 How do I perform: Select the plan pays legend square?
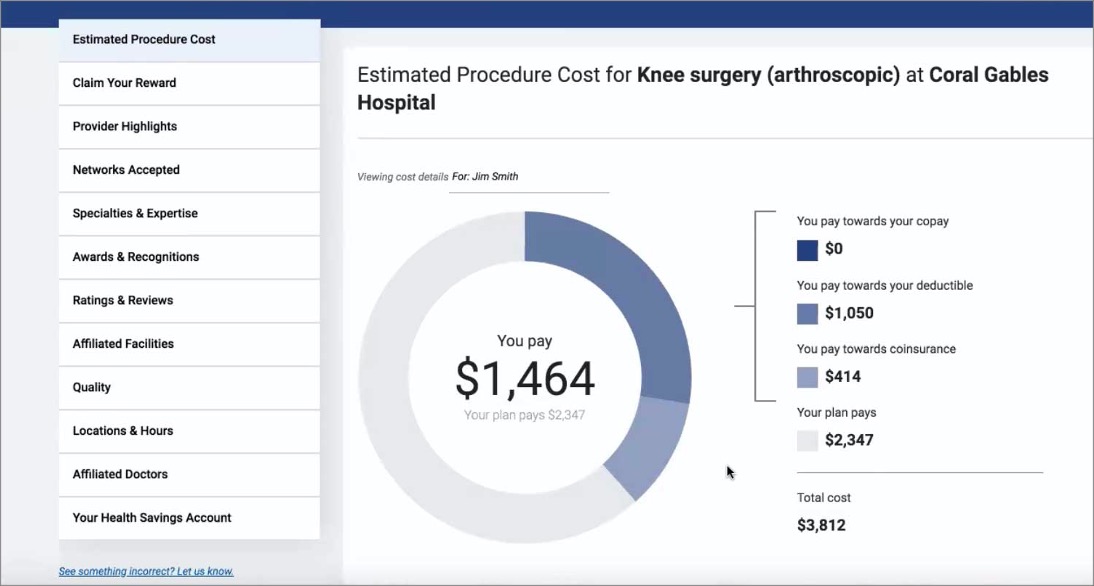pos(806,440)
